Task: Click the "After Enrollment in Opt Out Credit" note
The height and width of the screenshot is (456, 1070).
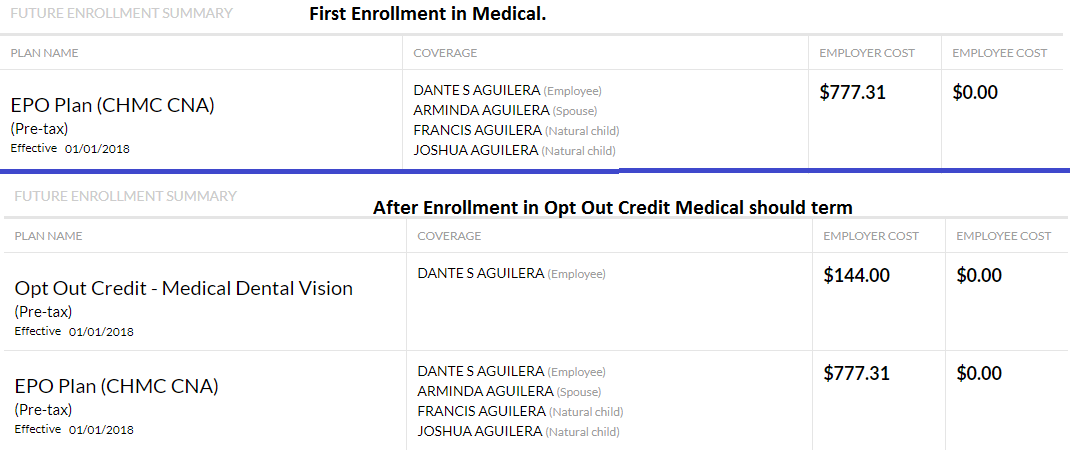Action: click(612, 208)
